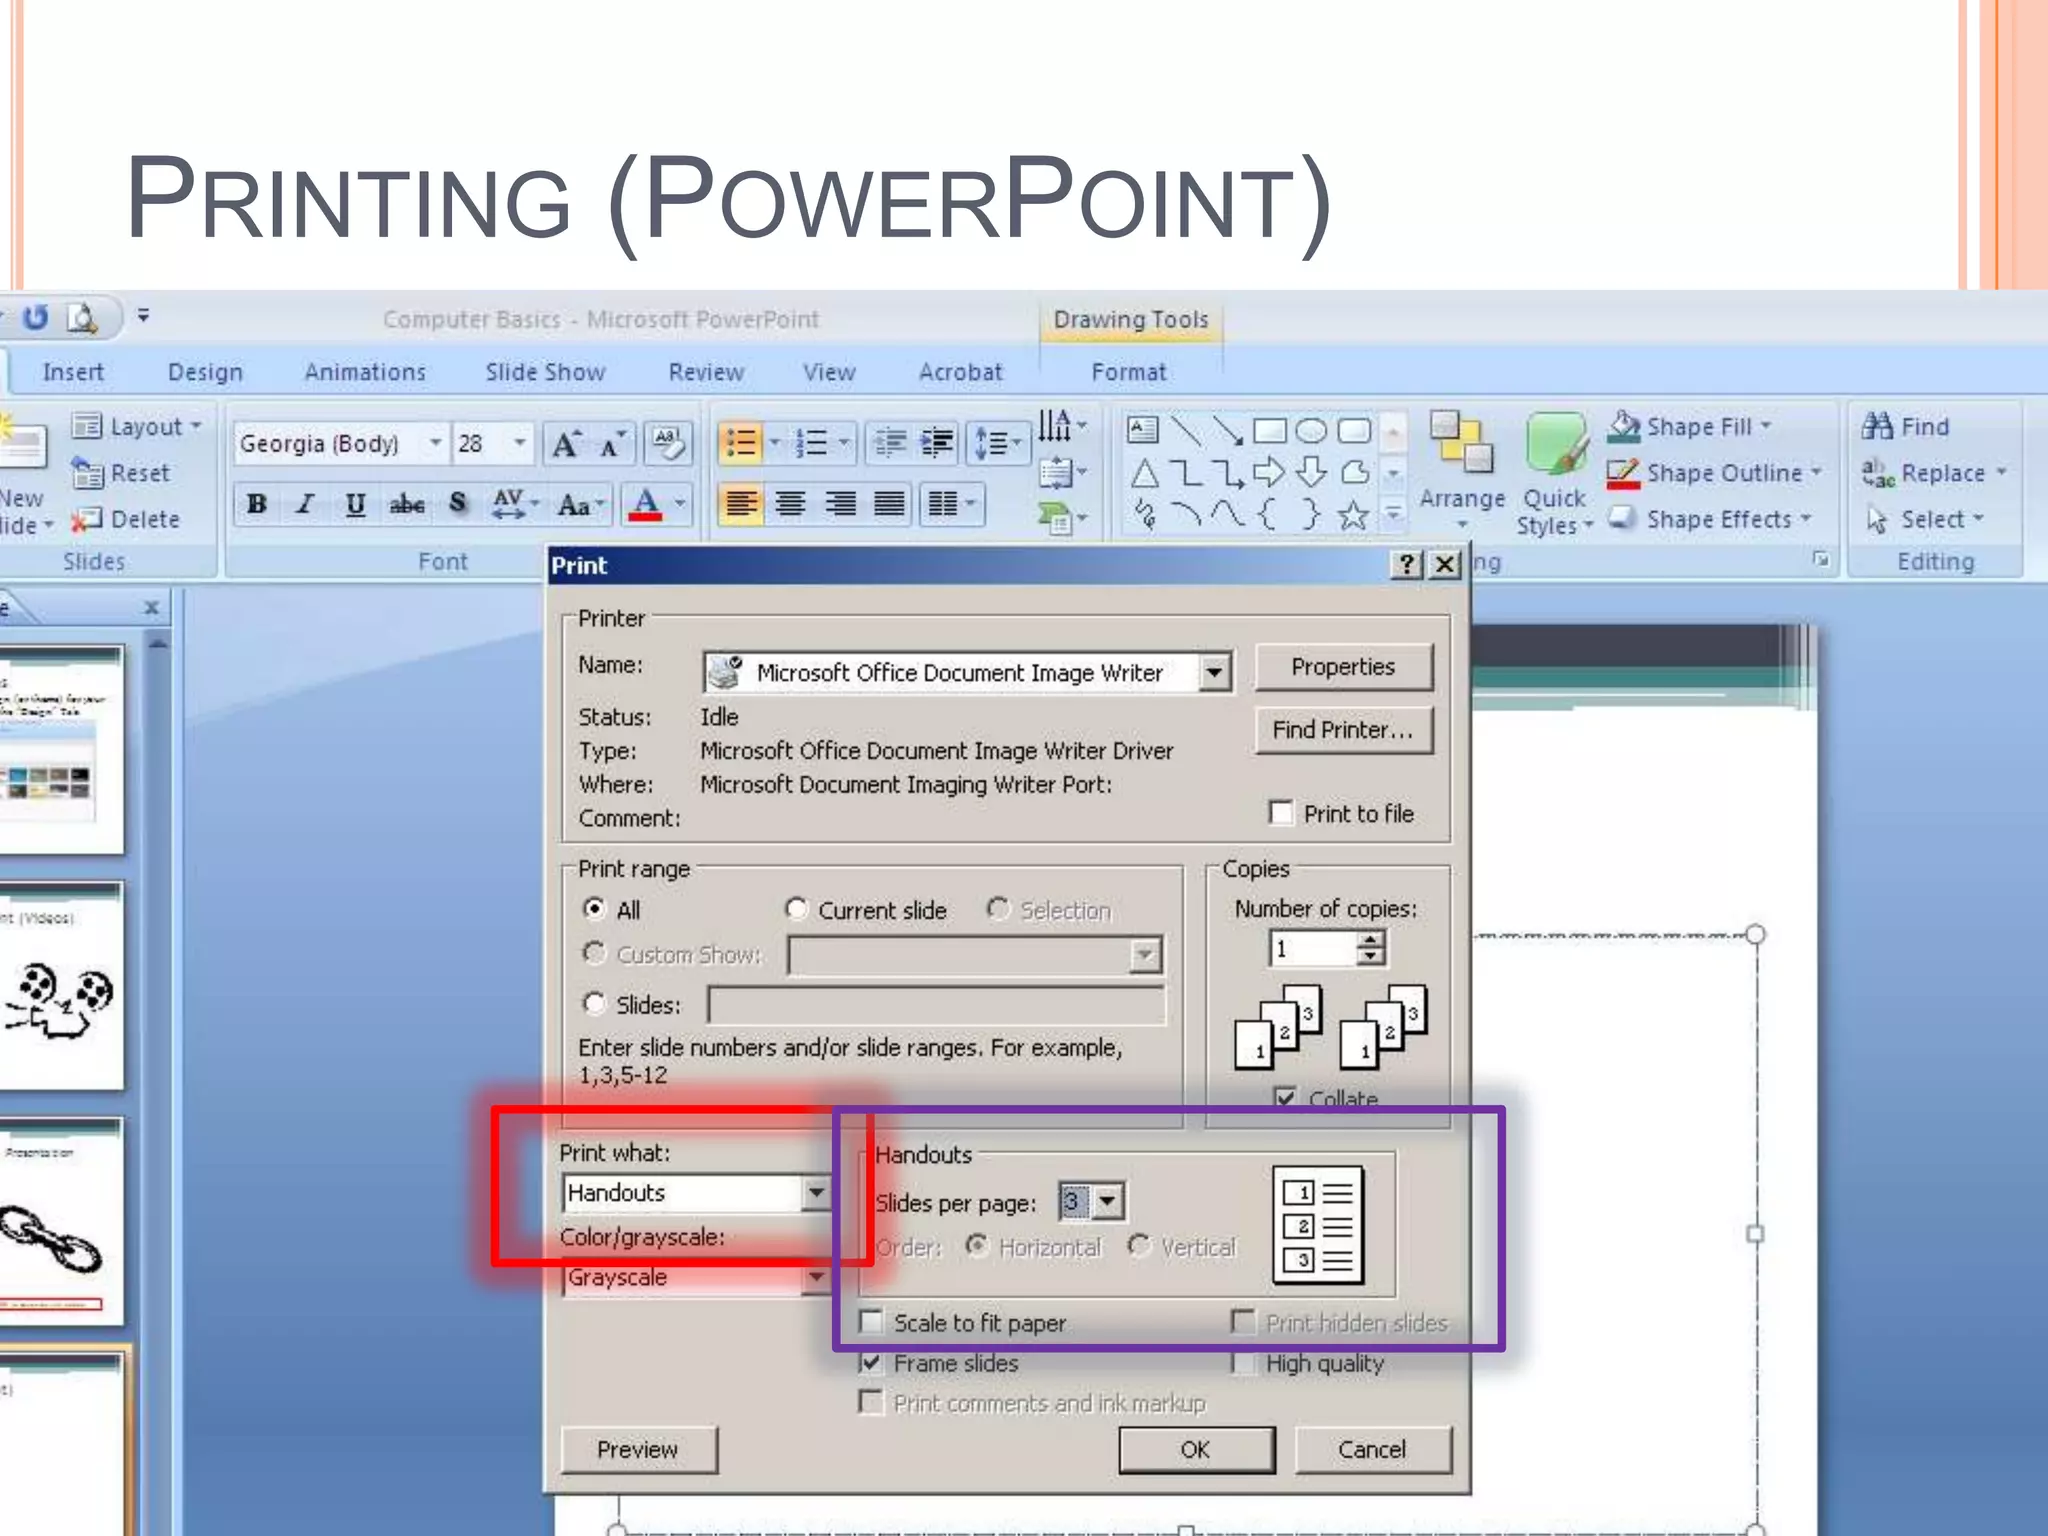Cancel the Print dialog
The width and height of the screenshot is (2048, 1536).
coord(1372,1449)
